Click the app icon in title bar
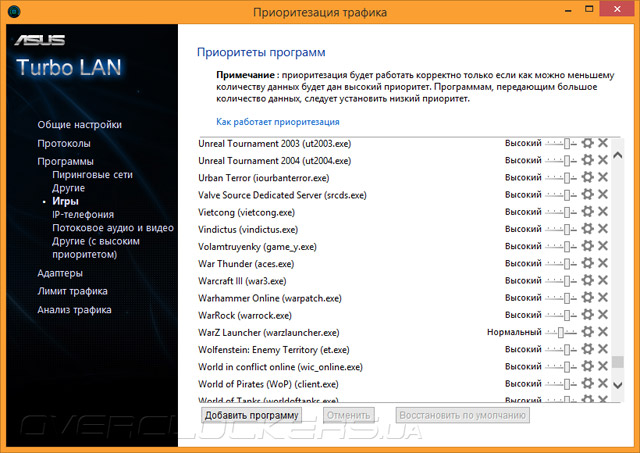This screenshot has height=453, width=640. coord(14,12)
